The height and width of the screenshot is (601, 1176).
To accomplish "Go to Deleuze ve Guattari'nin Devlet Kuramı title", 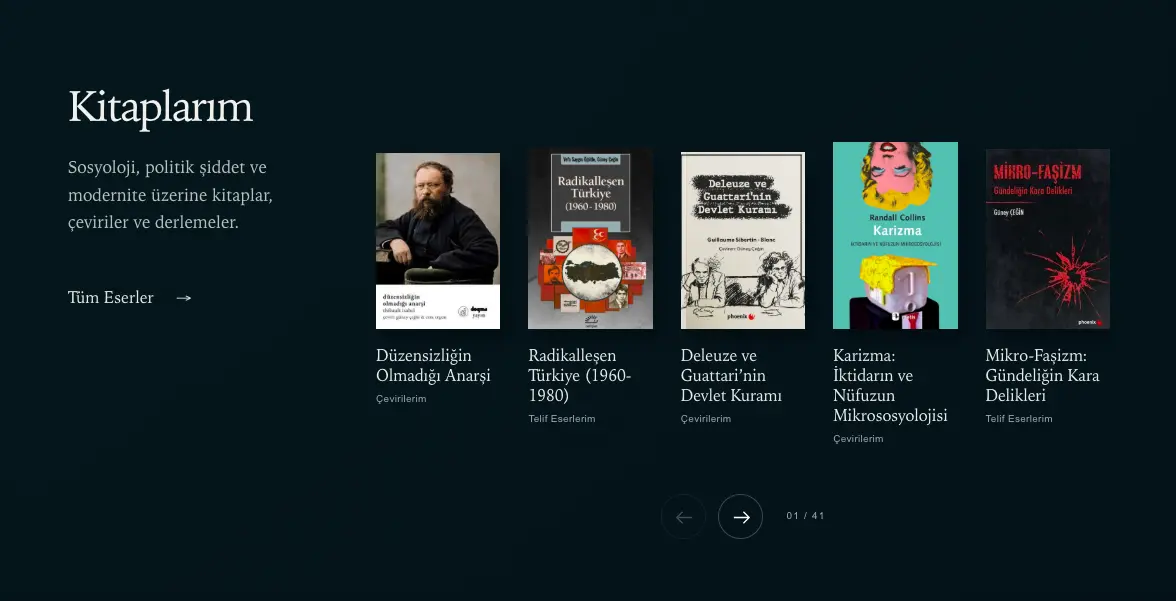I will 731,375.
